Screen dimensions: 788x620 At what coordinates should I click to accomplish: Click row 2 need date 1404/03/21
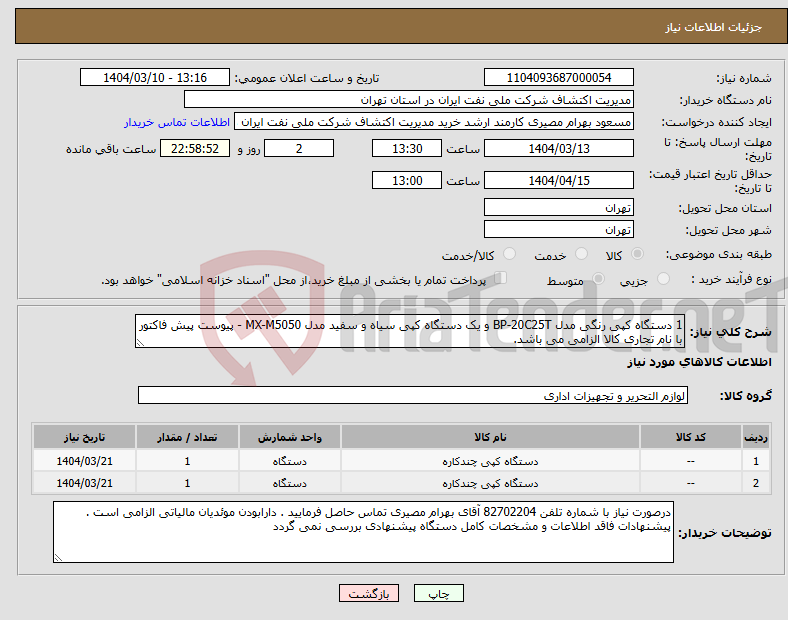click(x=84, y=483)
